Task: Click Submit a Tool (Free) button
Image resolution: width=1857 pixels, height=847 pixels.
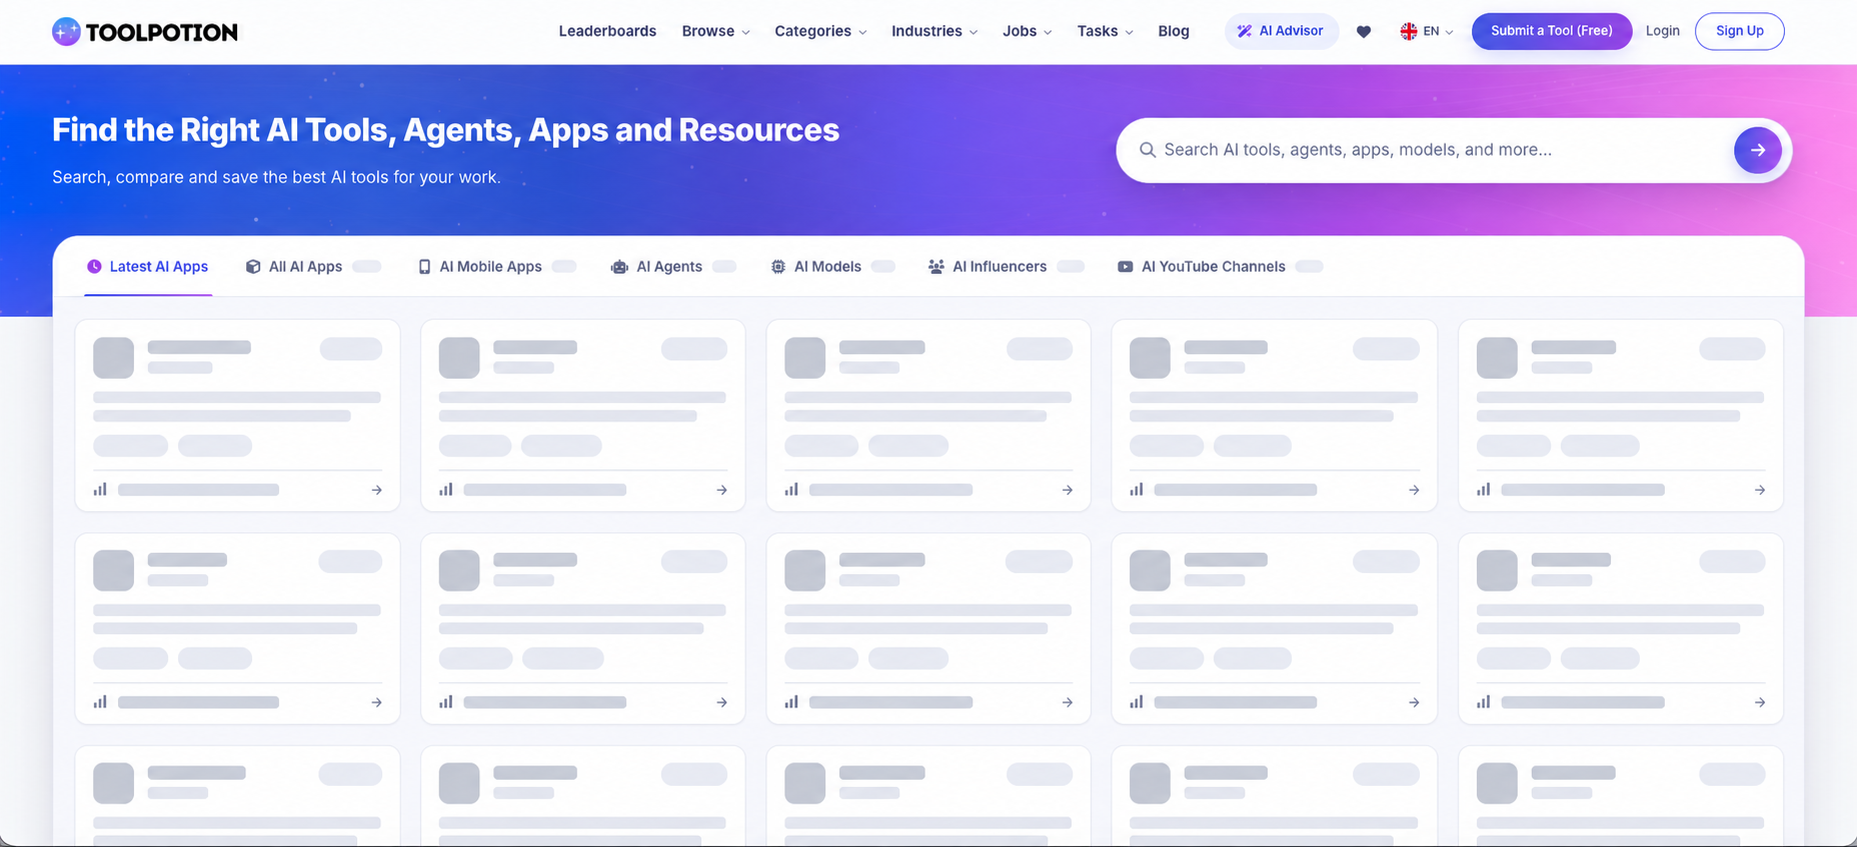Action: coord(1551,31)
